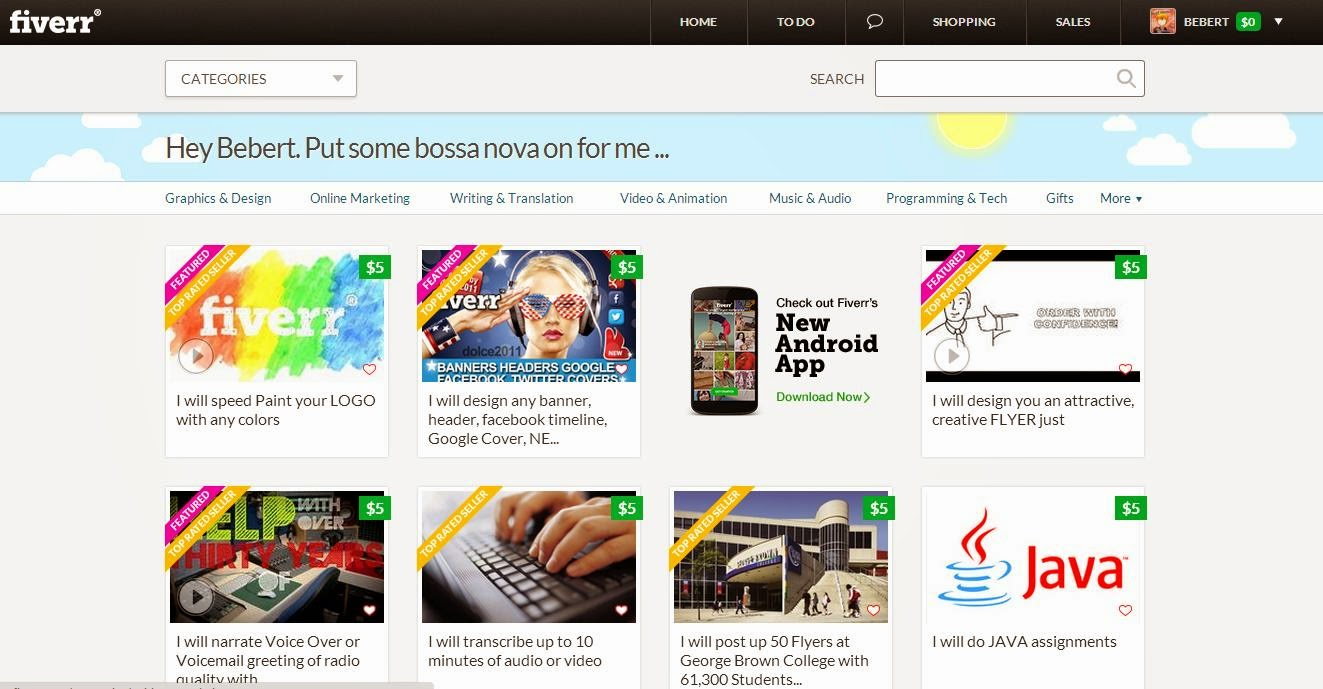1323x689 pixels.
Task: Favorite the banner header gig heart
Action: coord(621,369)
